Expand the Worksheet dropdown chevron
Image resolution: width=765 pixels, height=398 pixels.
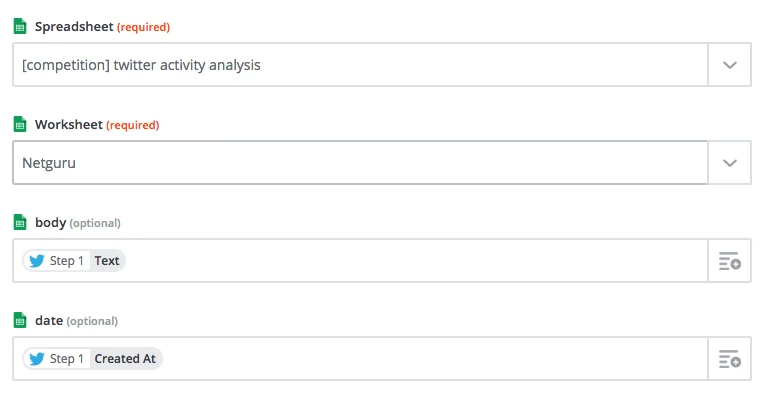click(x=729, y=163)
